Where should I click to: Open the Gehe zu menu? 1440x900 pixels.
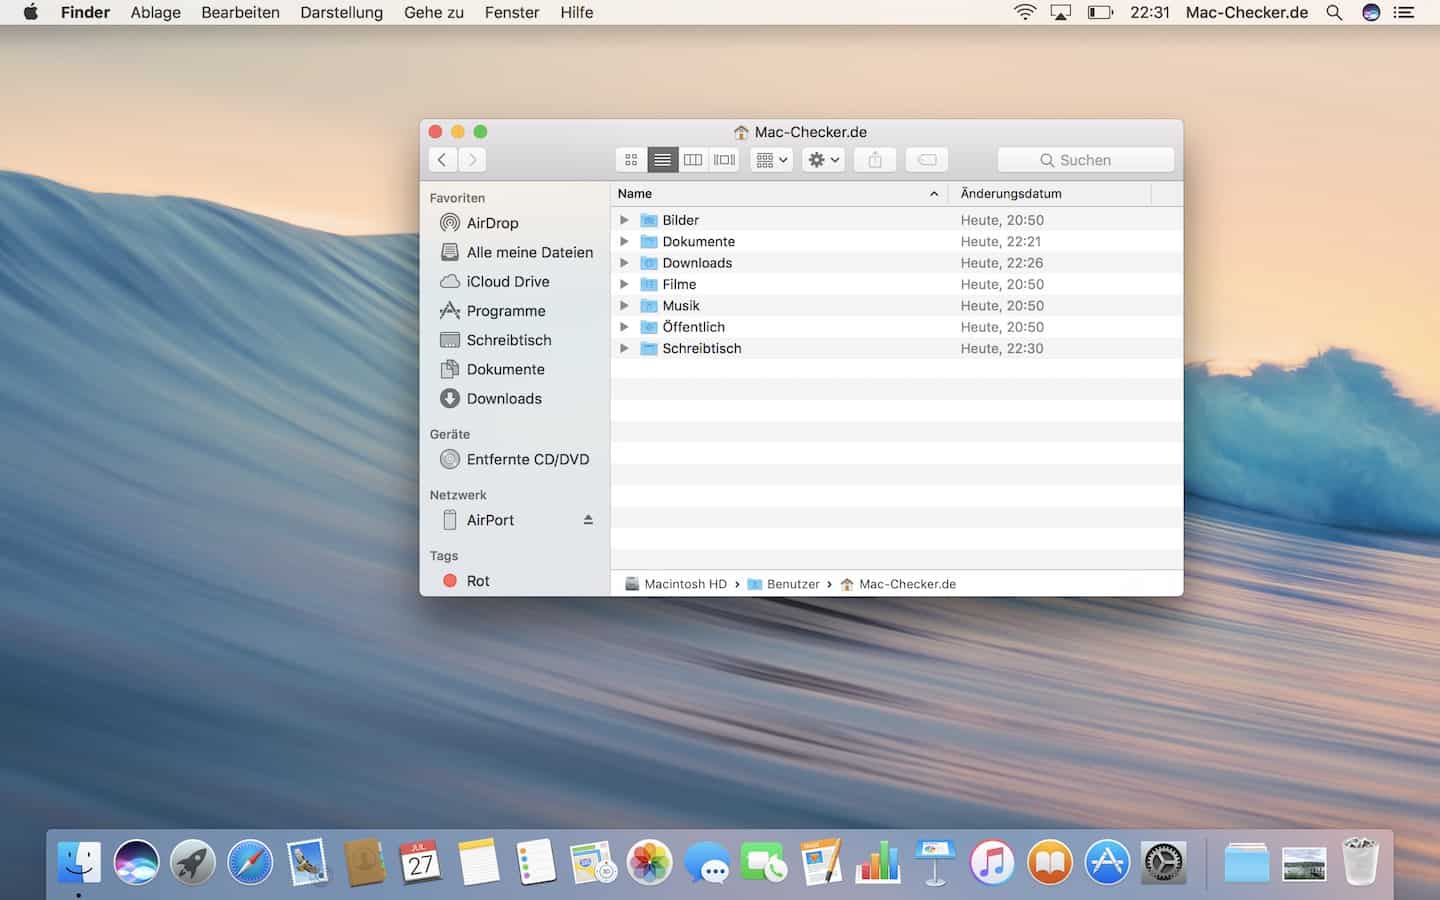point(434,12)
